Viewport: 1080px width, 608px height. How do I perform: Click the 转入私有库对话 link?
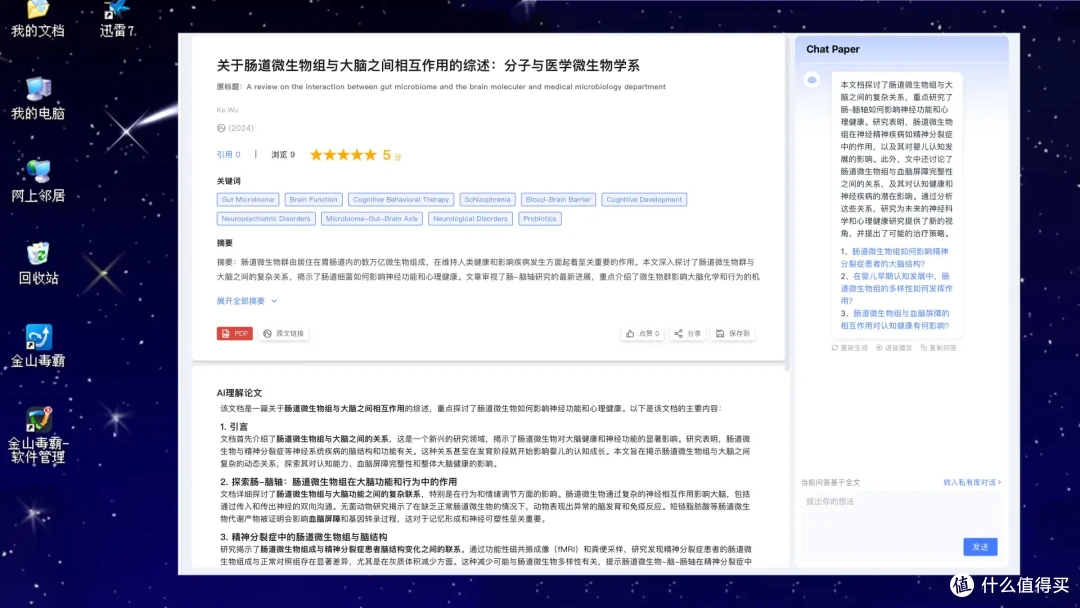point(972,482)
